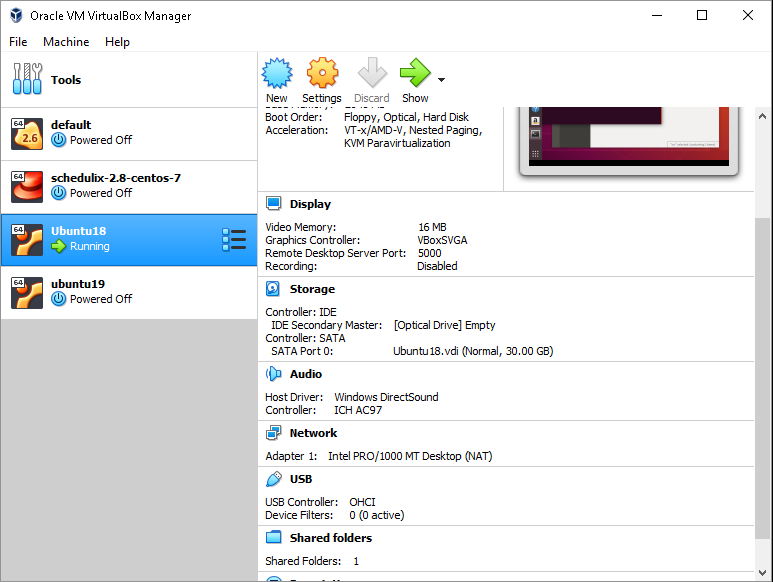Click the VBoxSVGA graphics controller value
Screen dimensions: 773x582
442,240
